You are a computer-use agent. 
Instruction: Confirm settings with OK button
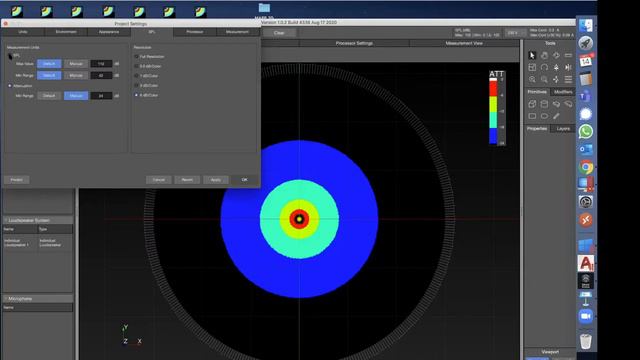244,180
